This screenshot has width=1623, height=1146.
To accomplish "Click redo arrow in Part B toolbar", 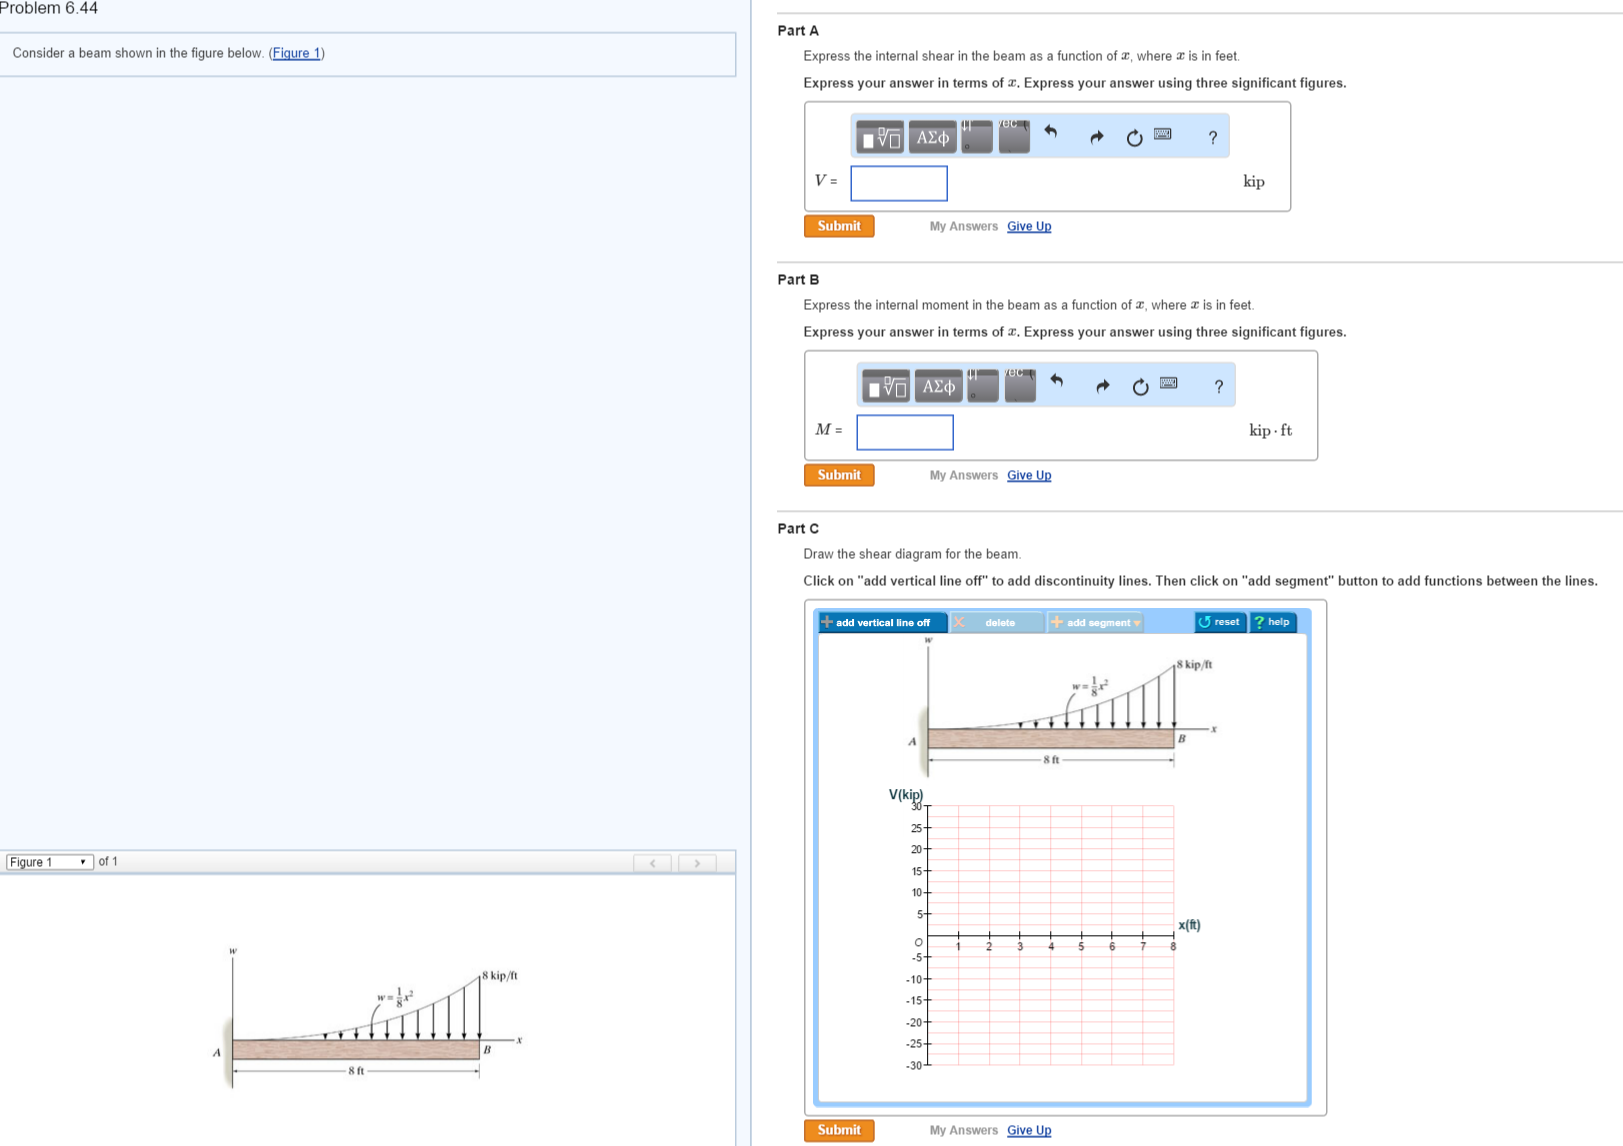I will click(x=1102, y=386).
